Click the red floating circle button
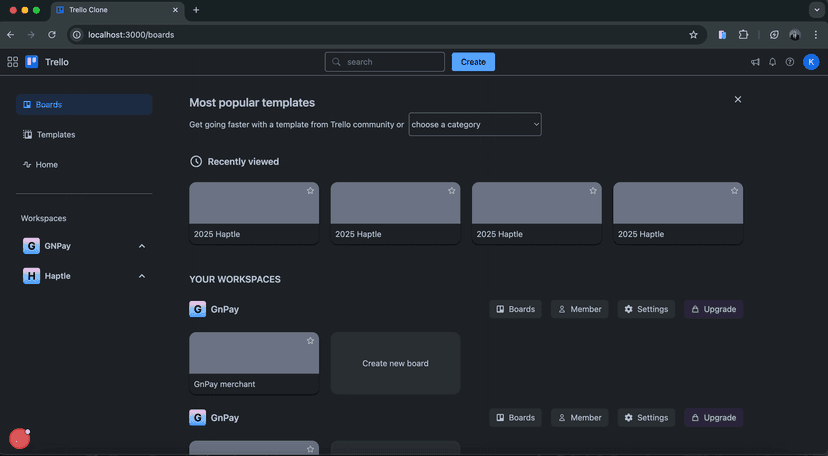 click(x=20, y=439)
